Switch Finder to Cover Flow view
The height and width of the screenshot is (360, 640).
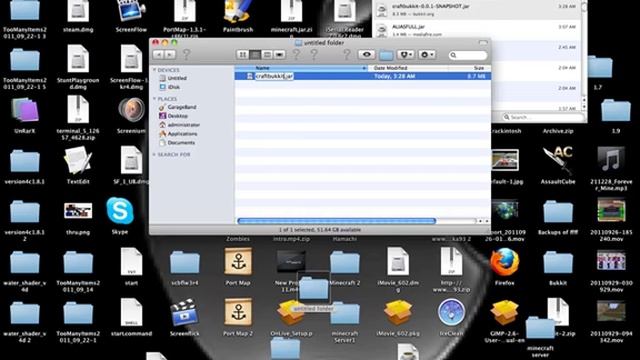click(x=280, y=55)
